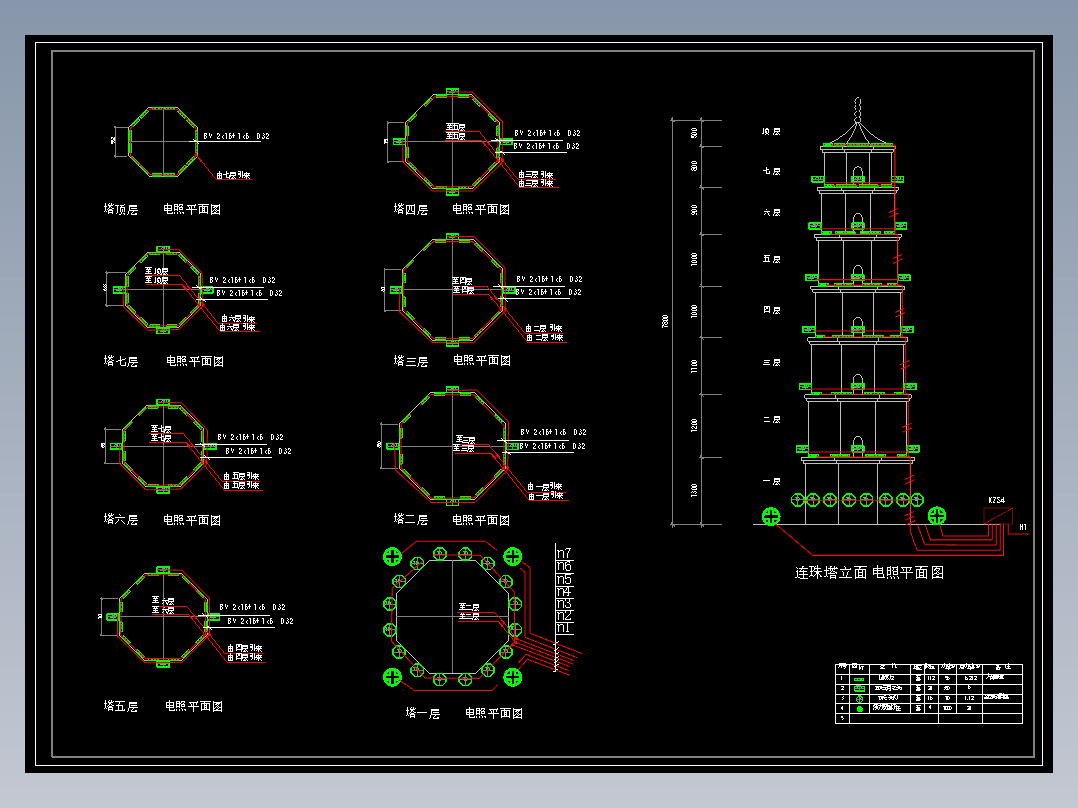Select the n4 circuit label
The width and height of the screenshot is (1078, 808).
(x=564, y=591)
